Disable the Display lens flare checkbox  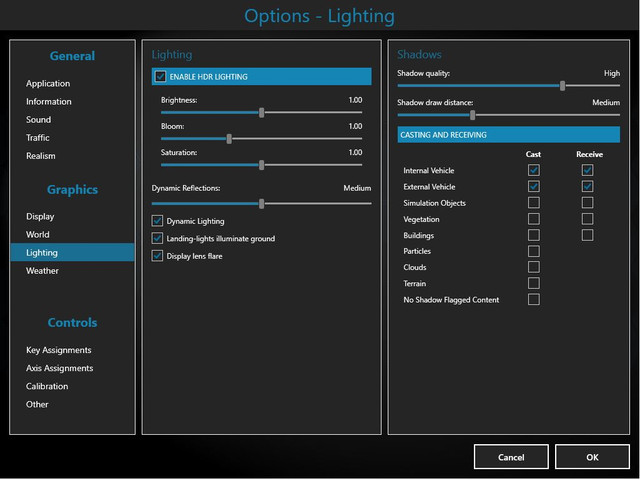(x=157, y=256)
